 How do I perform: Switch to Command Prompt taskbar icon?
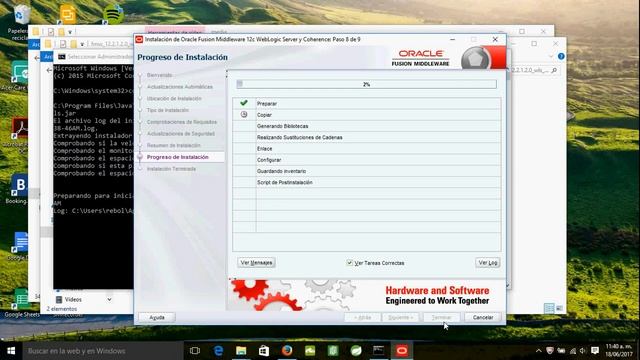(x=378, y=351)
